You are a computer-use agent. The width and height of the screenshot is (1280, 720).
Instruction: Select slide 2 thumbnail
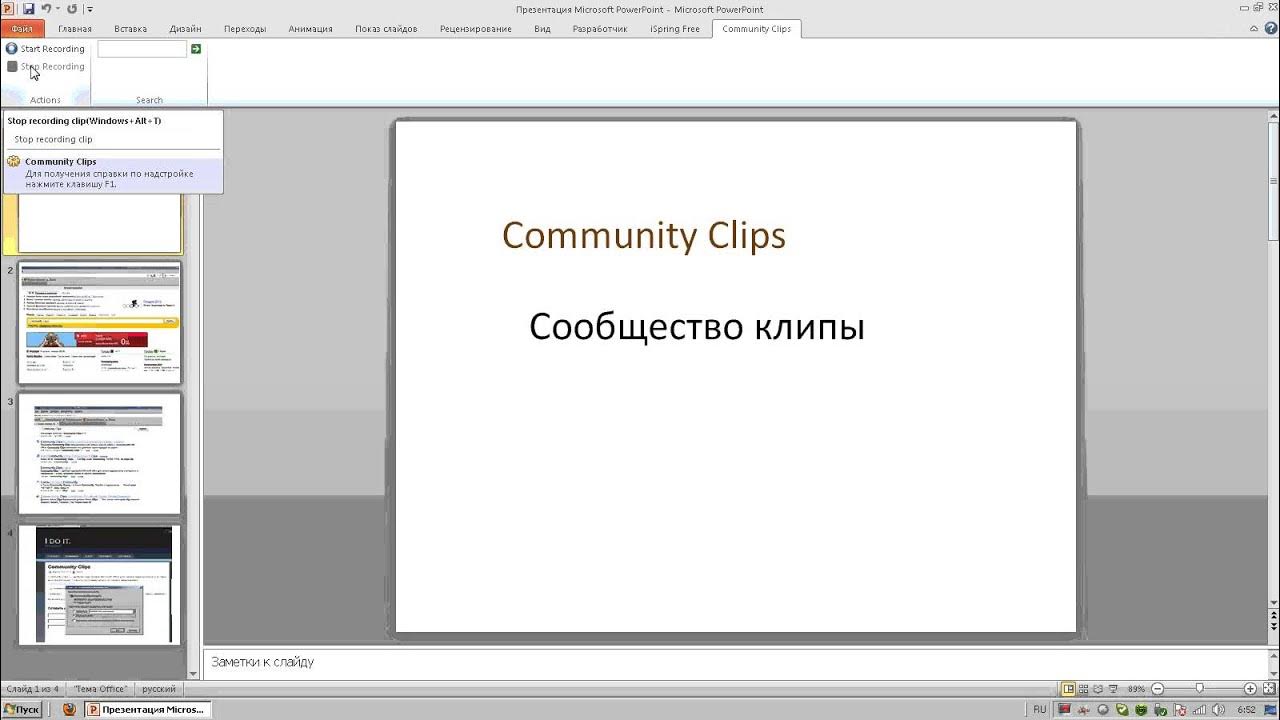click(x=99, y=323)
